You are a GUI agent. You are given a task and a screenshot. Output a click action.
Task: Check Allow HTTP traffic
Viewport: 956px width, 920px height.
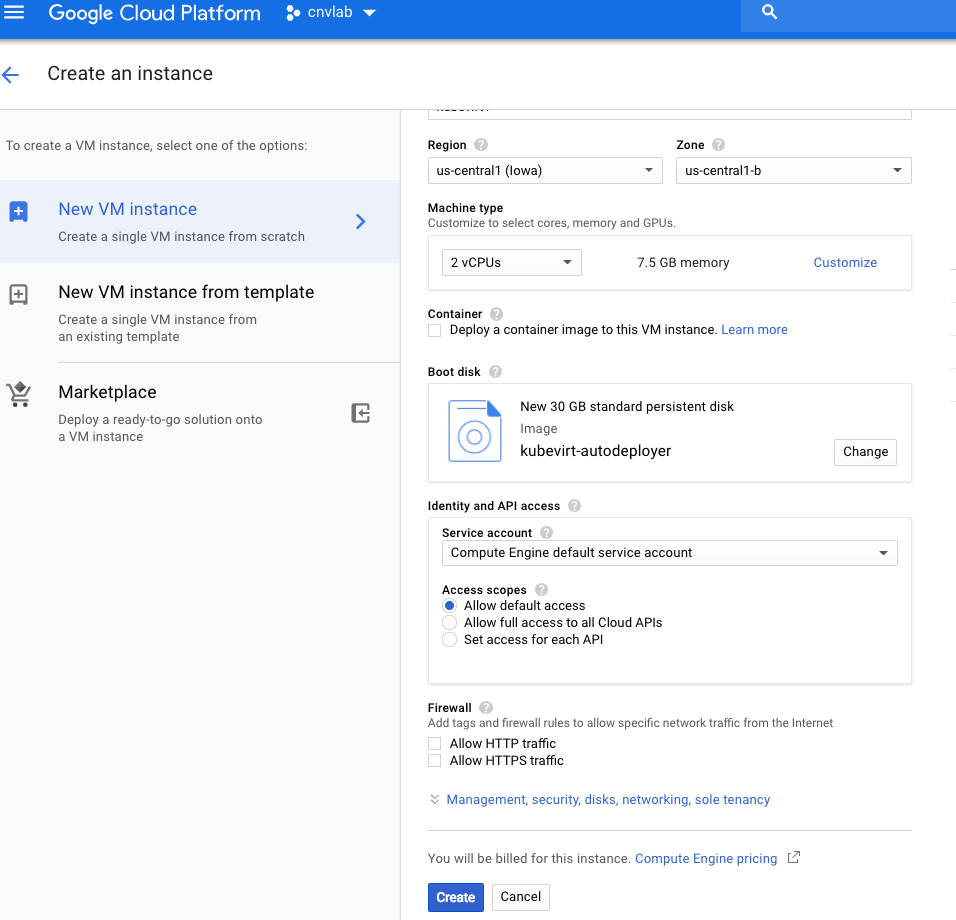point(434,744)
